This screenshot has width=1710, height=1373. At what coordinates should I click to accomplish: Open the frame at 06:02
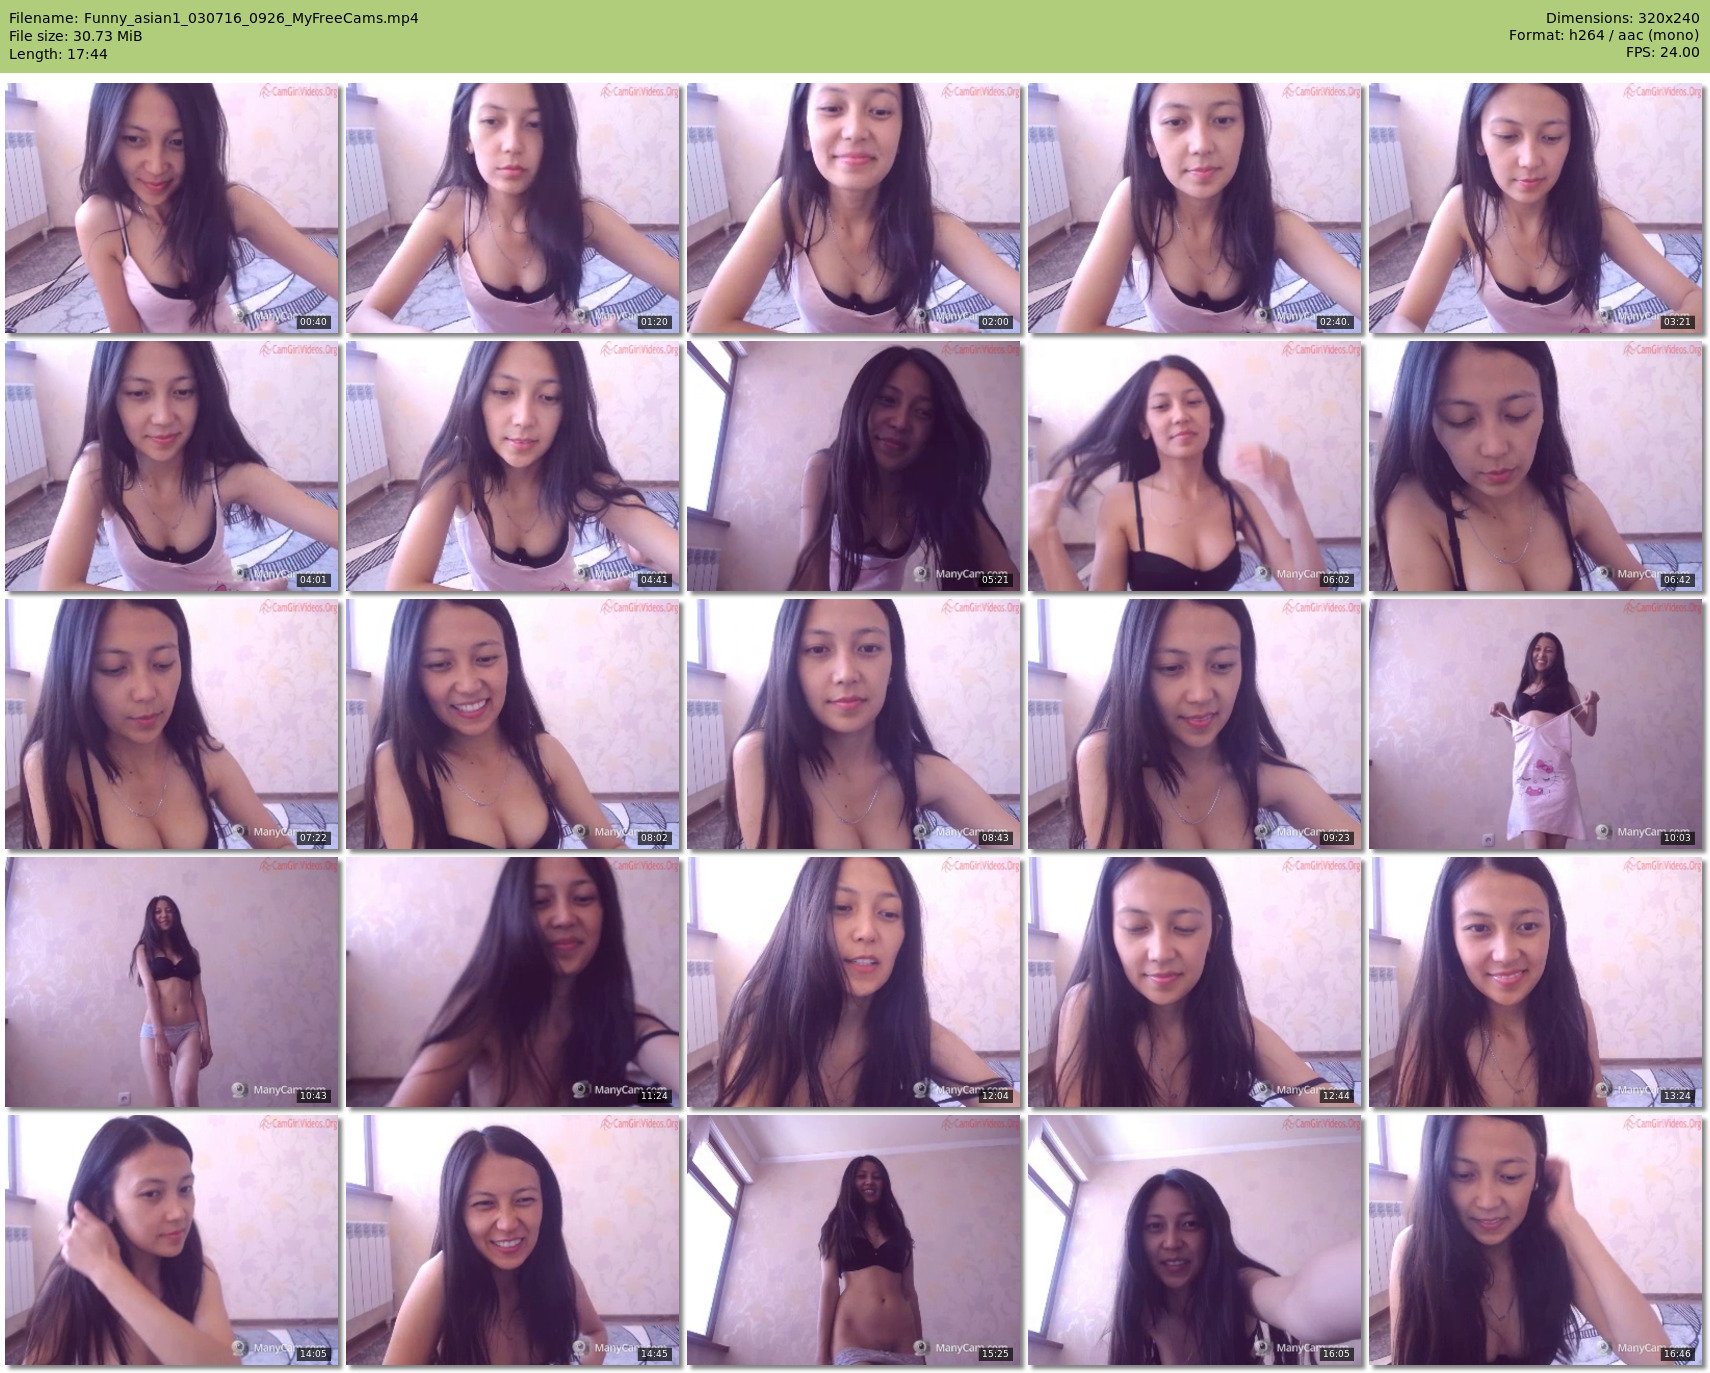tap(1194, 466)
